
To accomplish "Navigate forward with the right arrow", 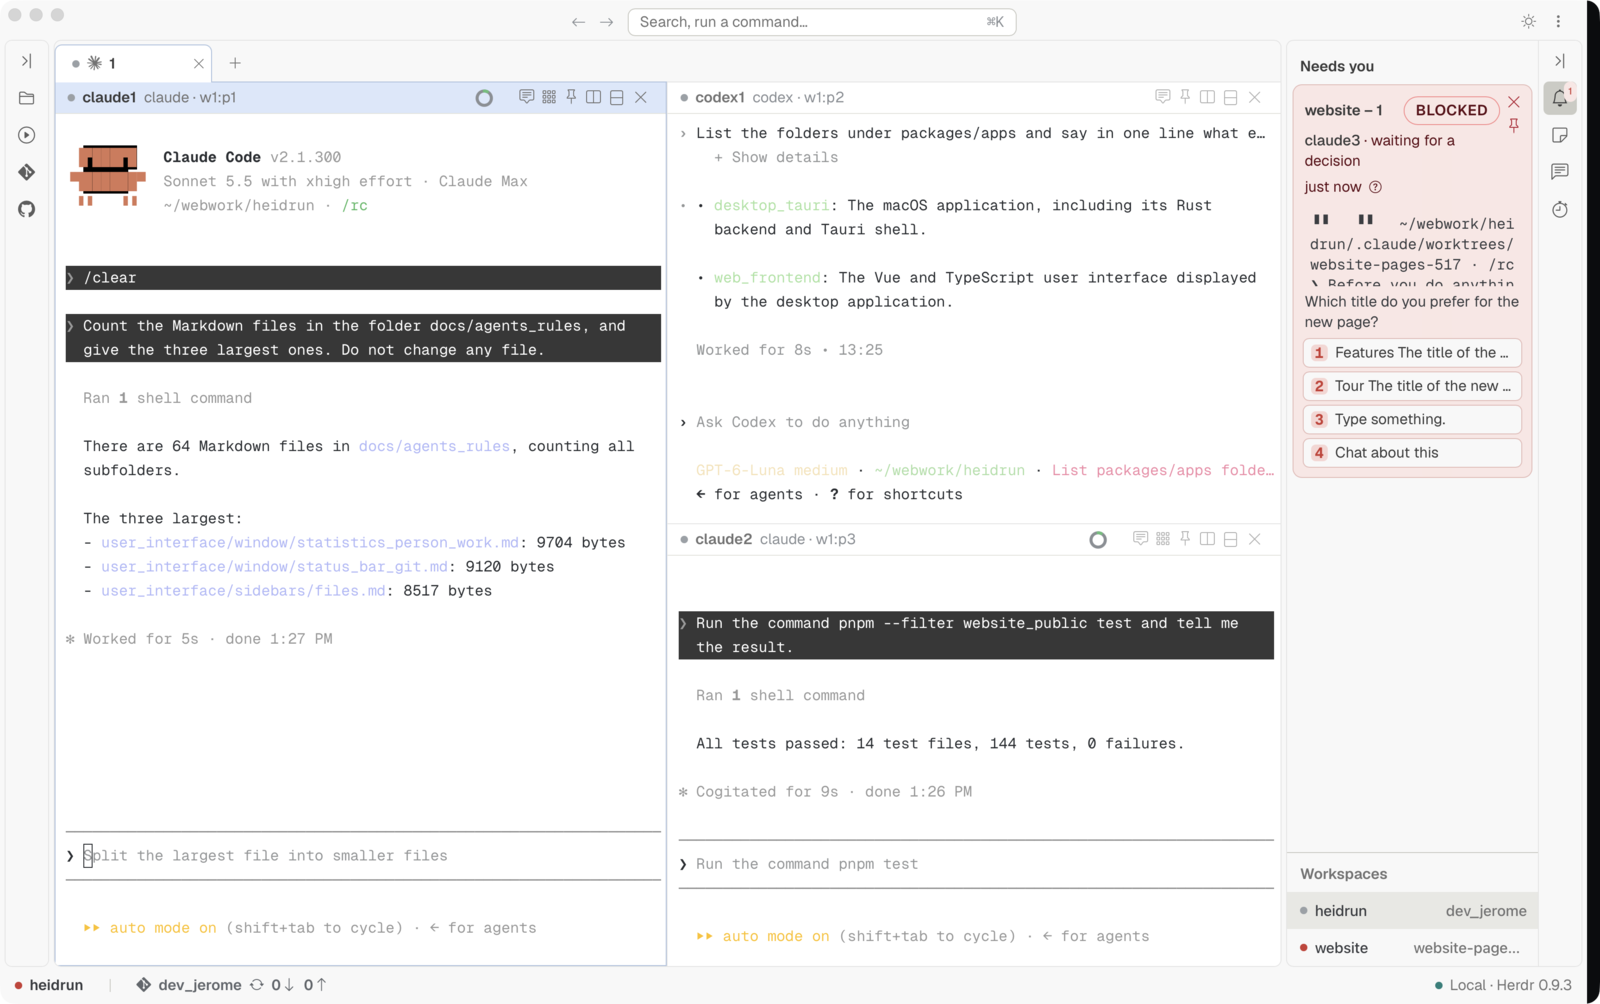I will [x=606, y=22].
